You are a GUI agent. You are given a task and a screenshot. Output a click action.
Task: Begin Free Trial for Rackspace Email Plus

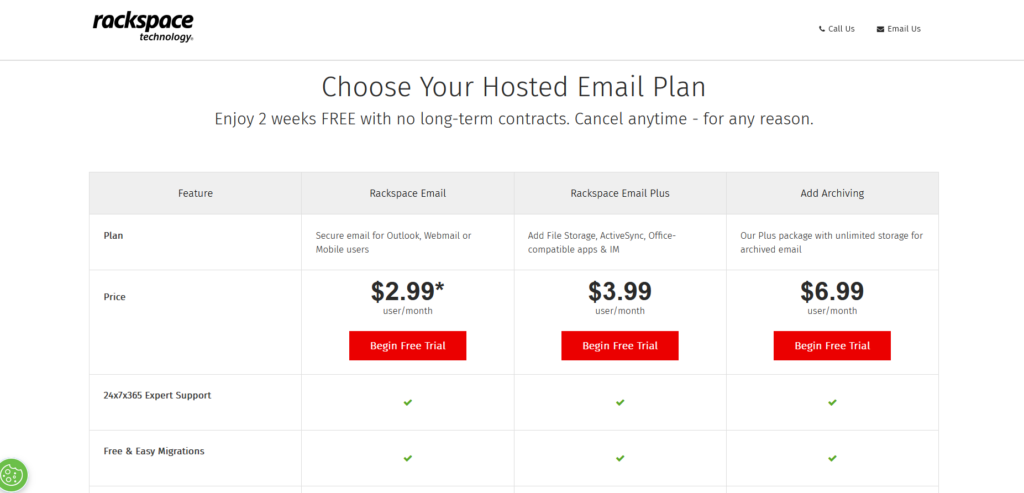click(620, 346)
